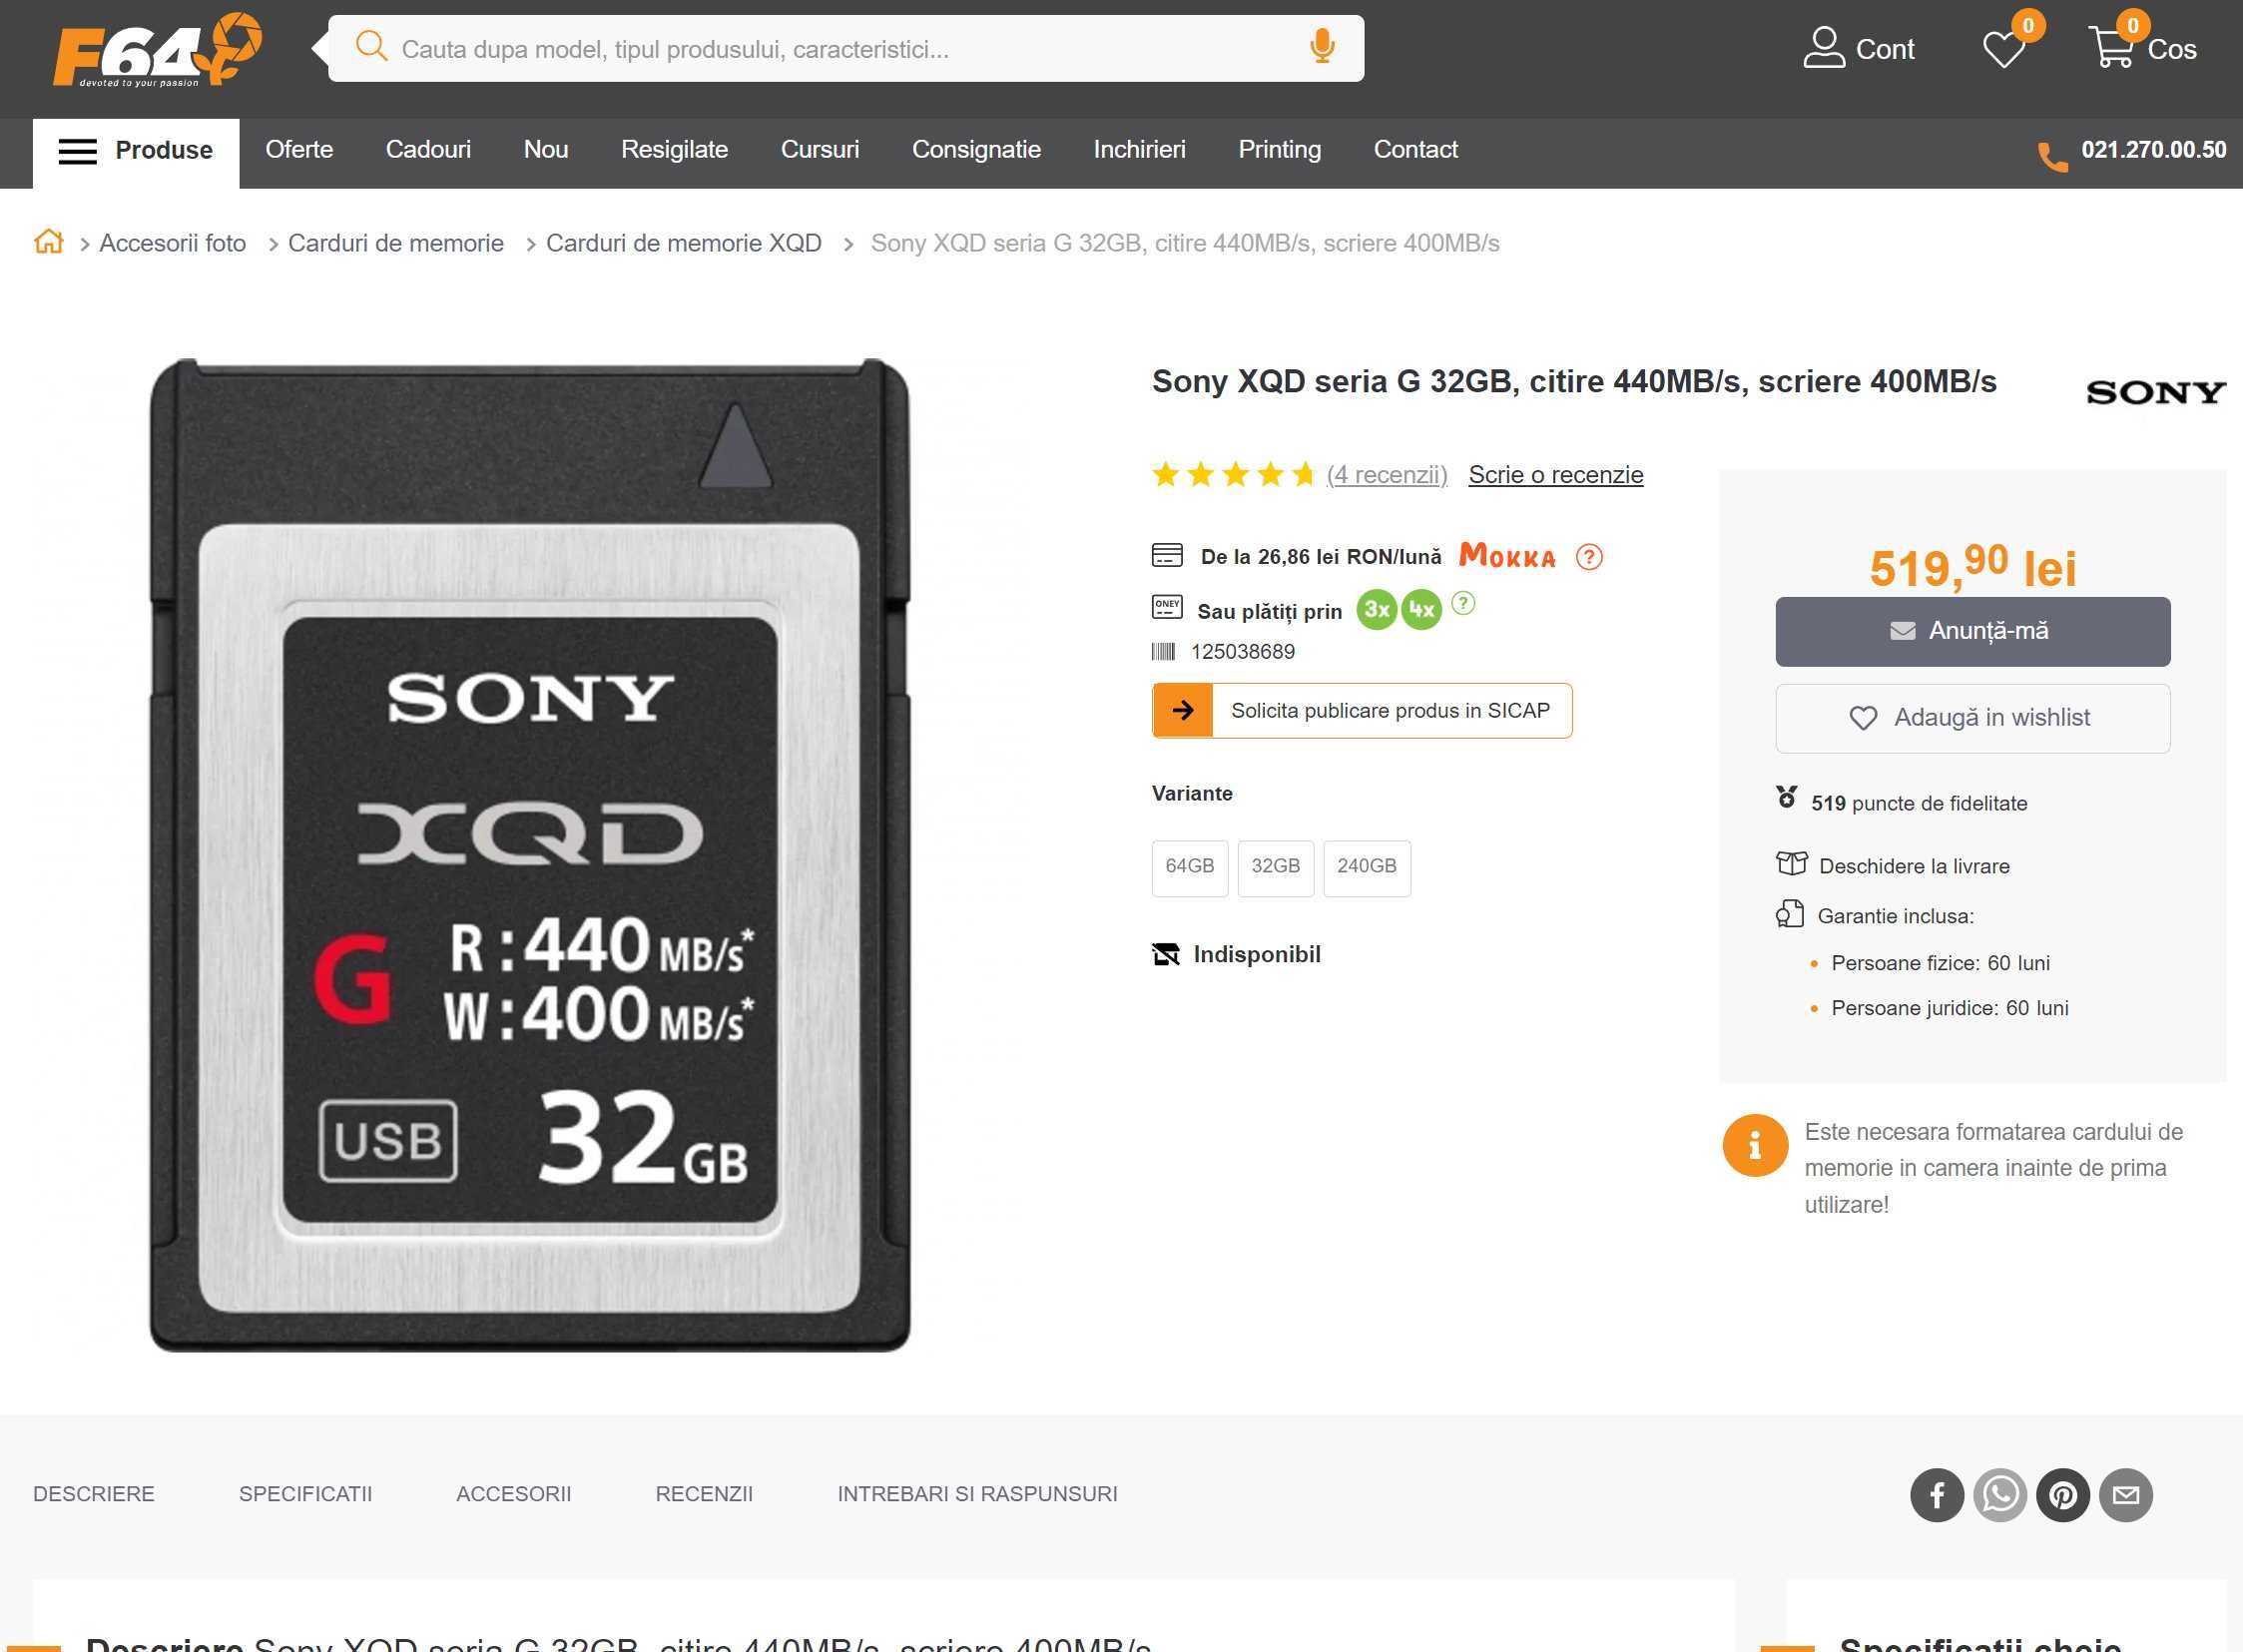Click the barcode icon beside 125038689
This screenshot has height=1652, width=2243.
[x=1163, y=652]
